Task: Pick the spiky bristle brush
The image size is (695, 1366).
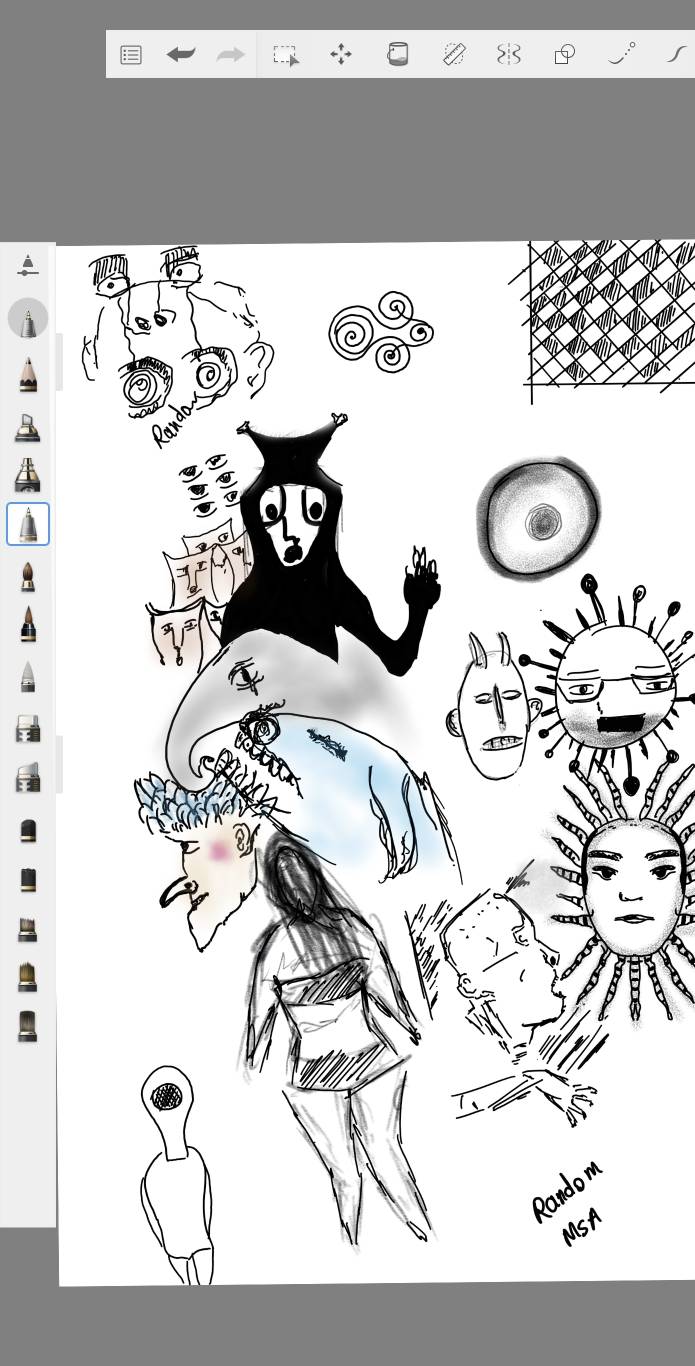Action: [28, 928]
